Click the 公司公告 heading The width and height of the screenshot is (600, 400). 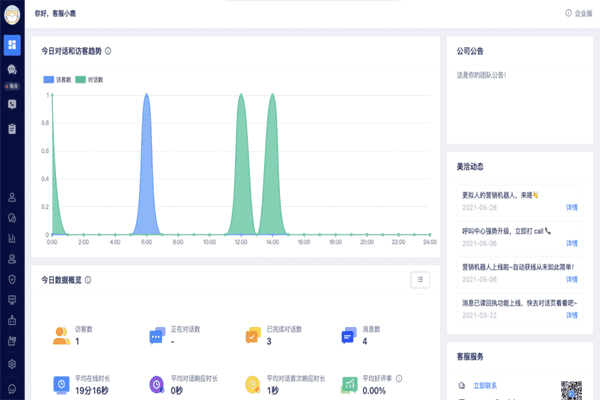(x=470, y=51)
